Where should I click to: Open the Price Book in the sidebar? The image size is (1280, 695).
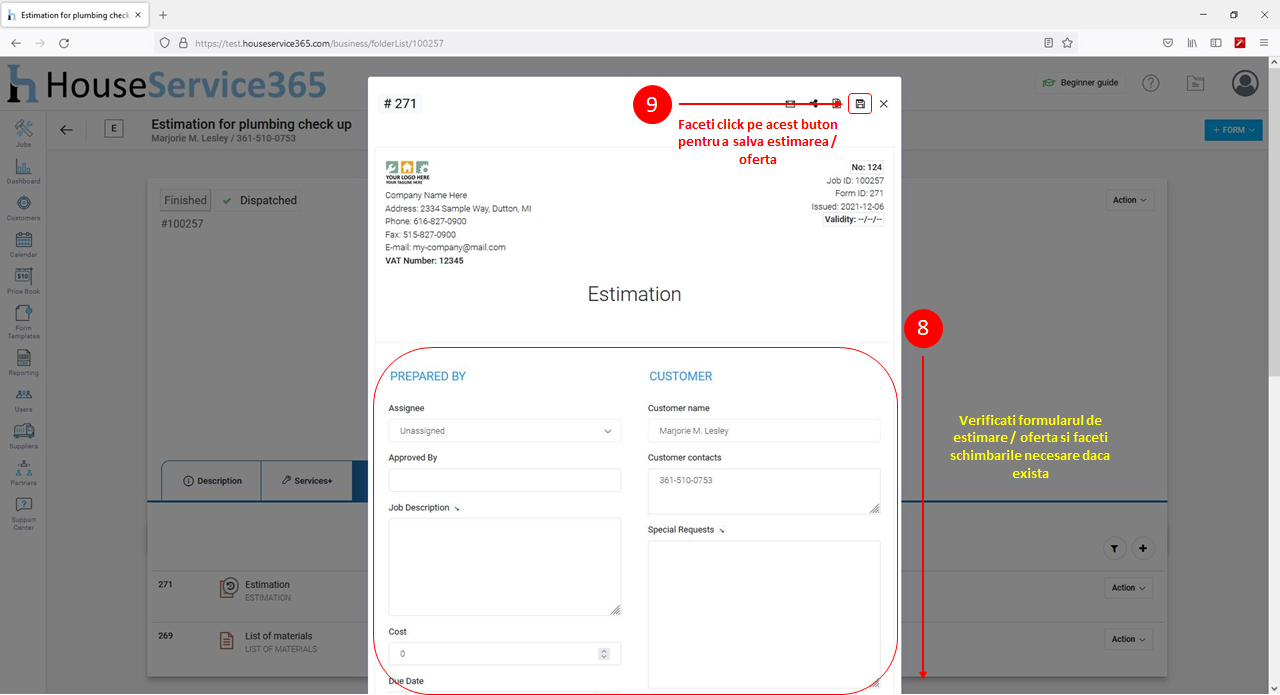click(x=23, y=281)
